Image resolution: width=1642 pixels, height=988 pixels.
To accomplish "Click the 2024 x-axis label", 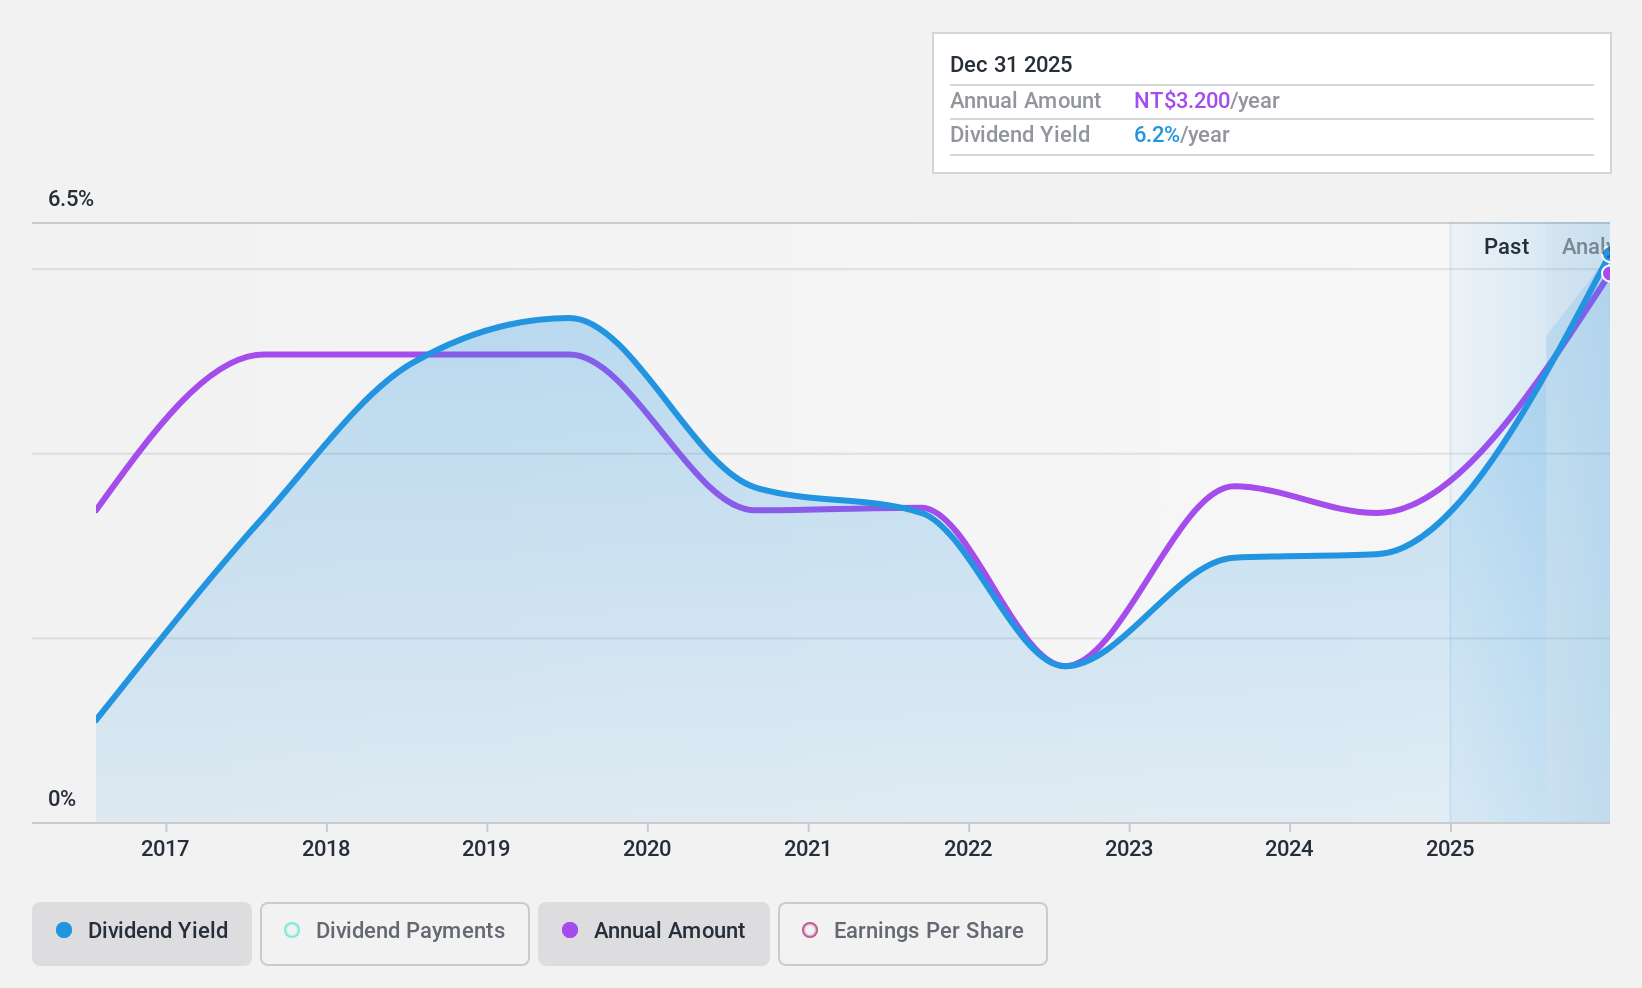I will point(1289,849).
